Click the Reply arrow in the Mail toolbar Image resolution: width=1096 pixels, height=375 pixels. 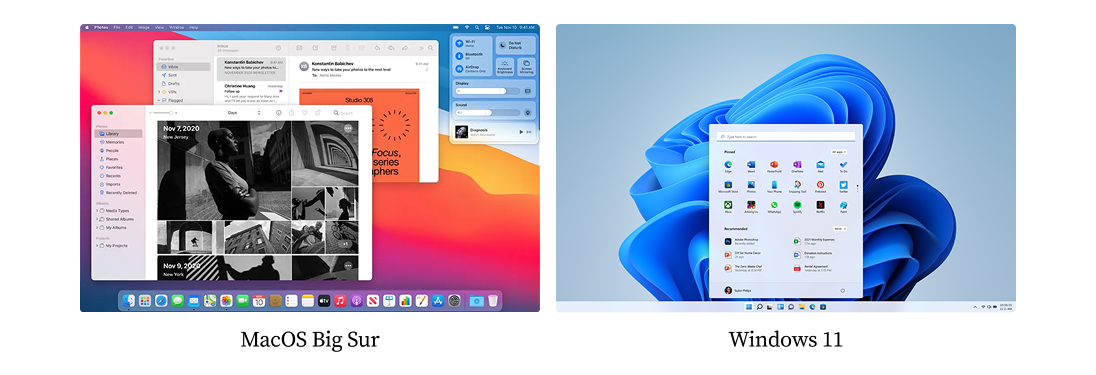pyautogui.click(x=377, y=48)
